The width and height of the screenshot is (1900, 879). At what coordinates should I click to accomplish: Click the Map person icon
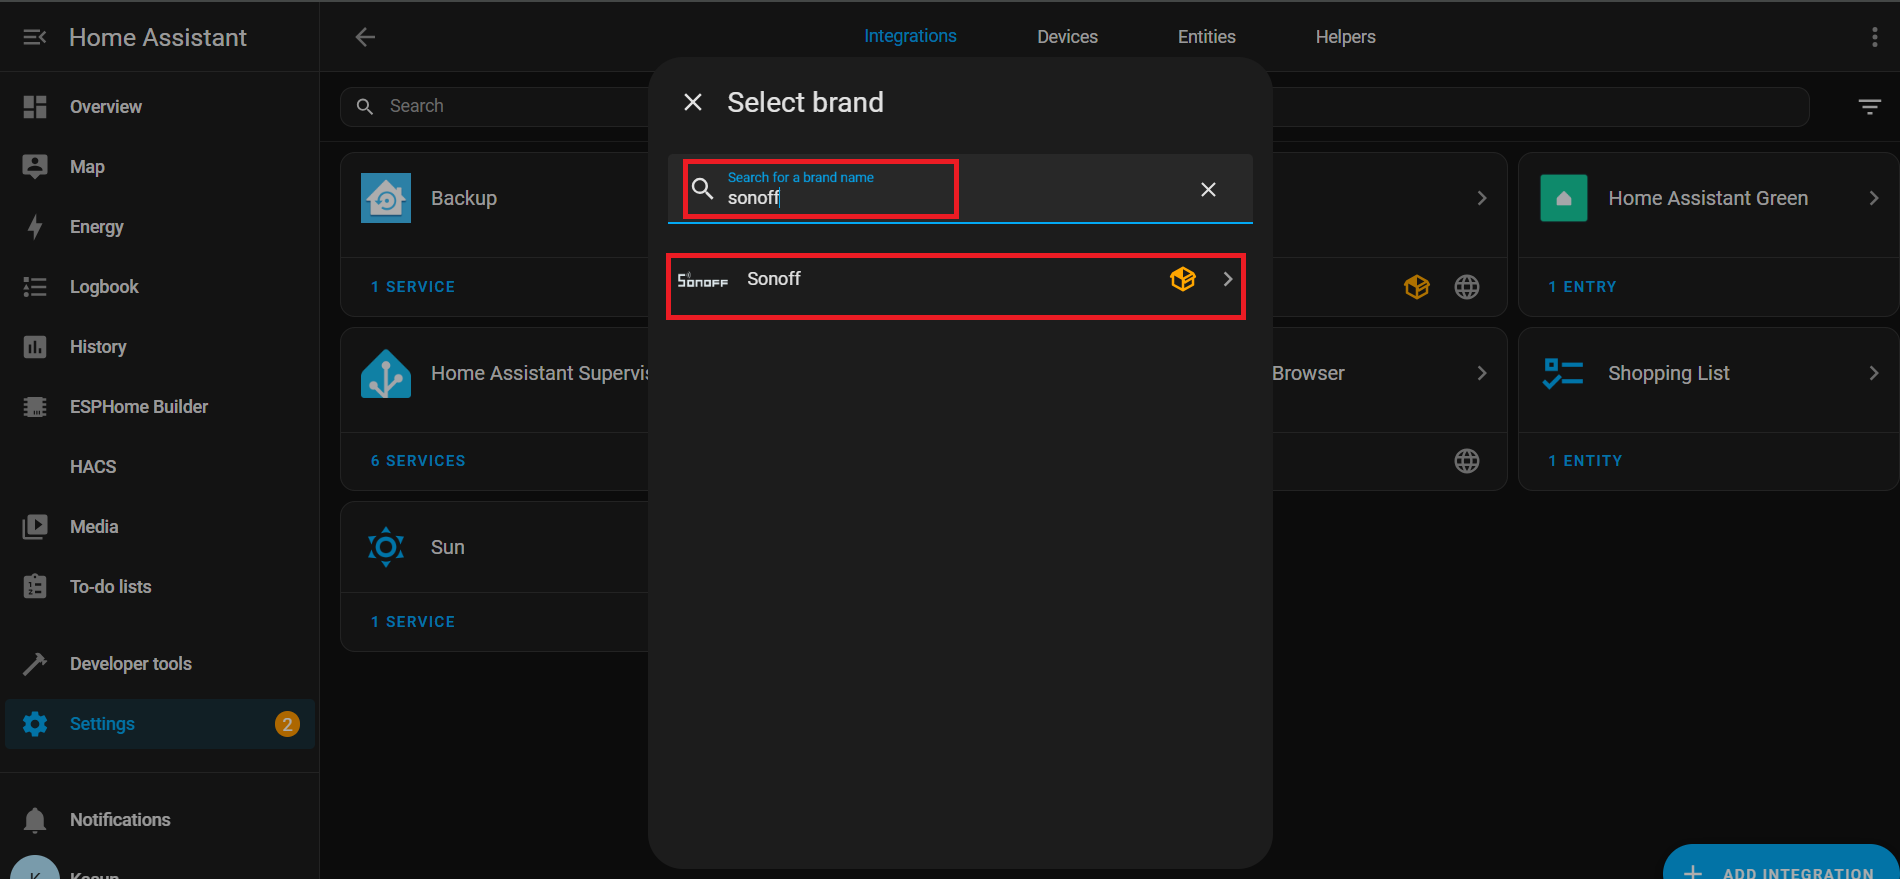click(35, 167)
